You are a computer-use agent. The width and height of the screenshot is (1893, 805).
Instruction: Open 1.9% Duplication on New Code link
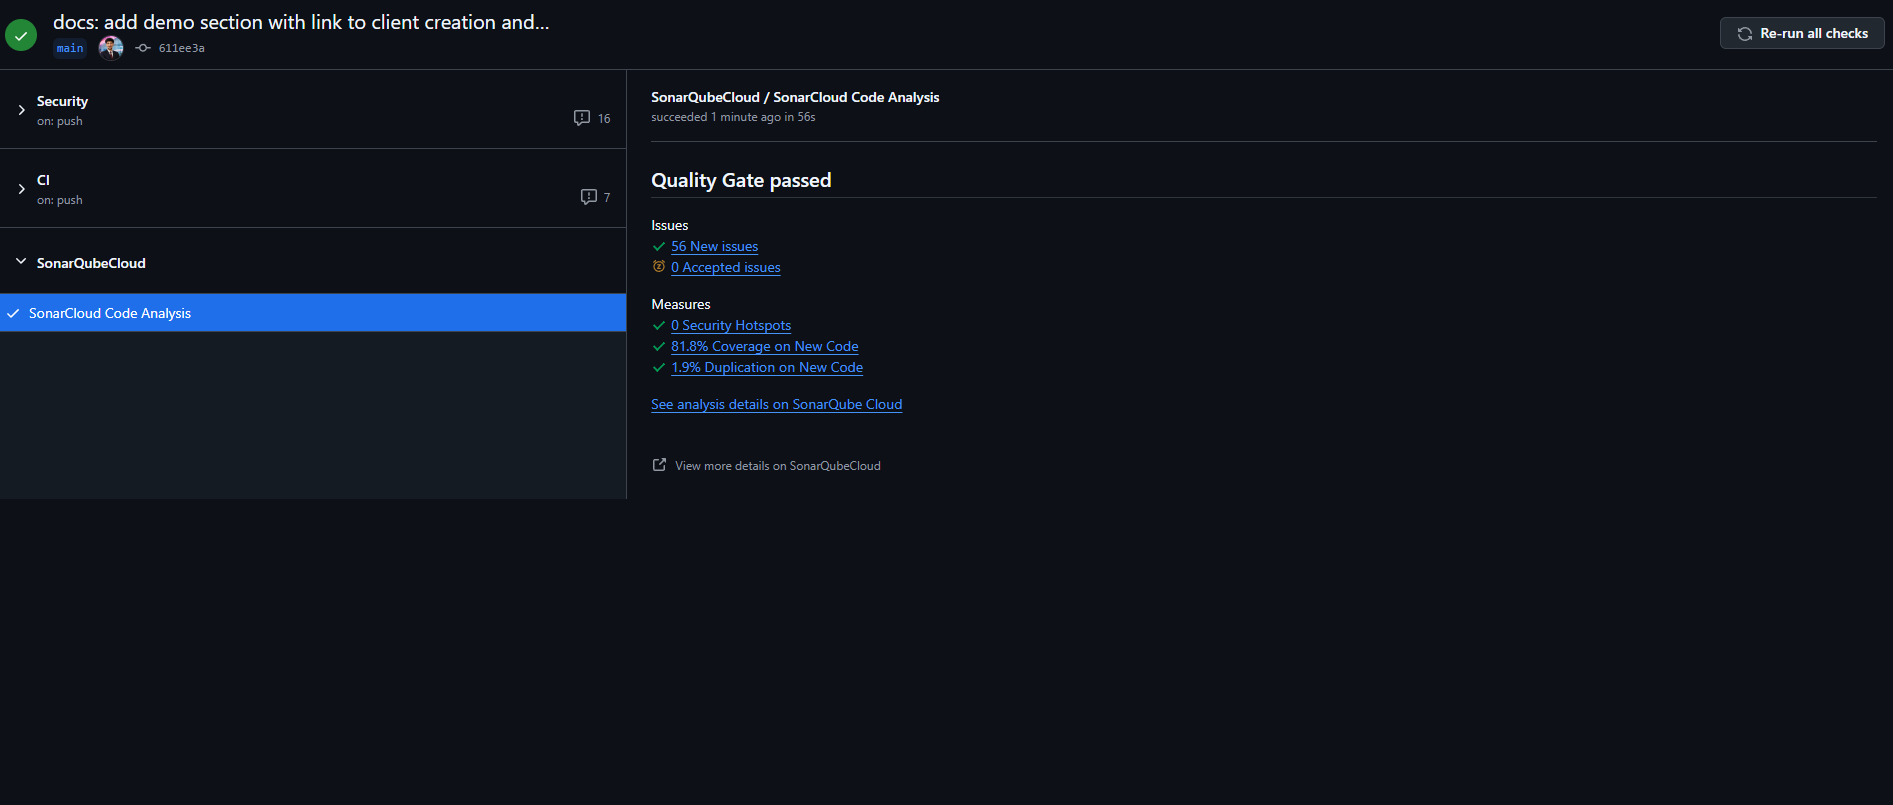click(x=767, y=367)
